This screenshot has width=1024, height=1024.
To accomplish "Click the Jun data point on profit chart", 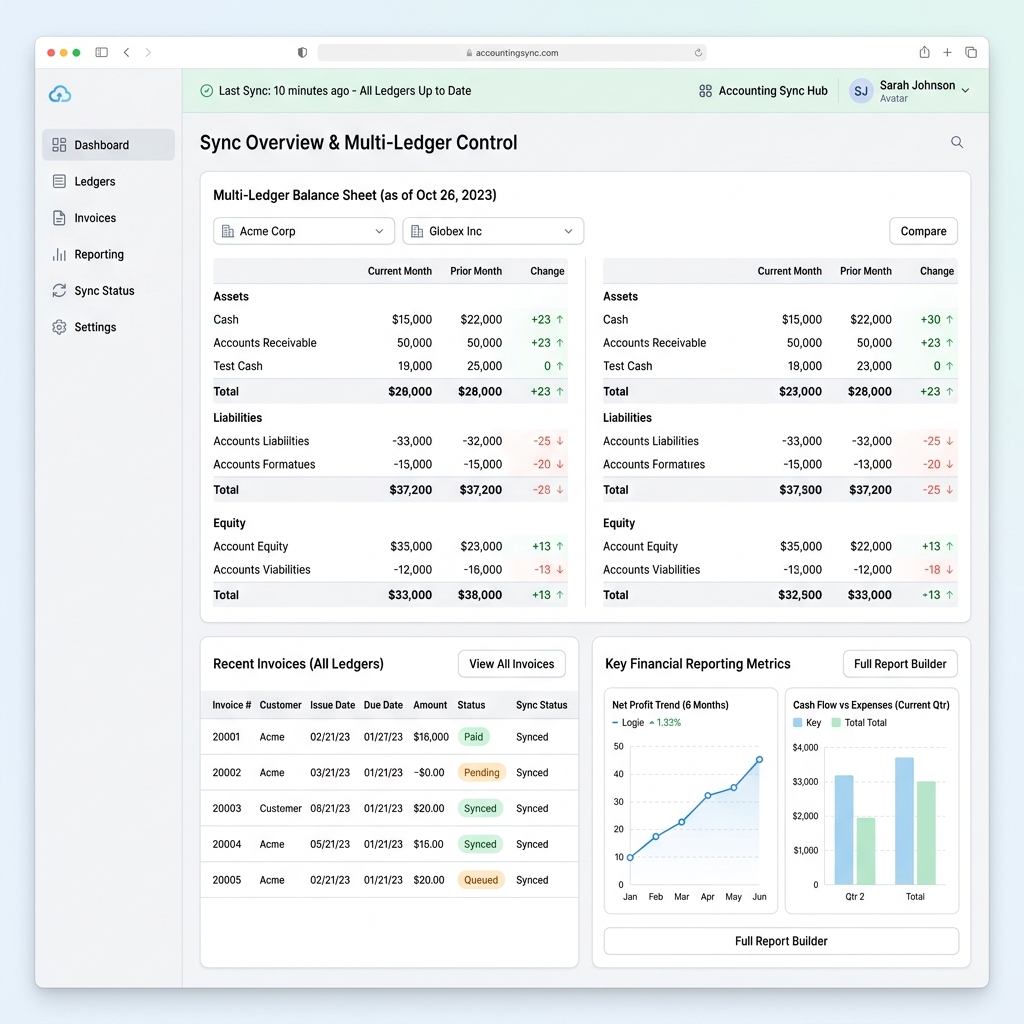I will pyautogui.click(x=760, y=760).
